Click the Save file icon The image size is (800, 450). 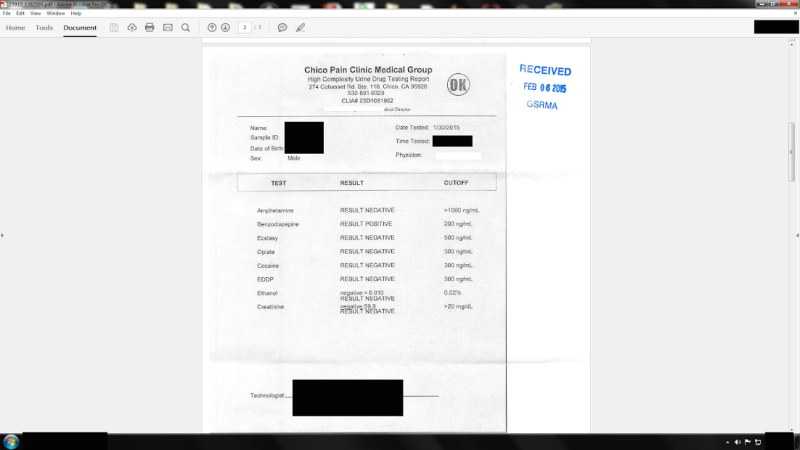114,27
